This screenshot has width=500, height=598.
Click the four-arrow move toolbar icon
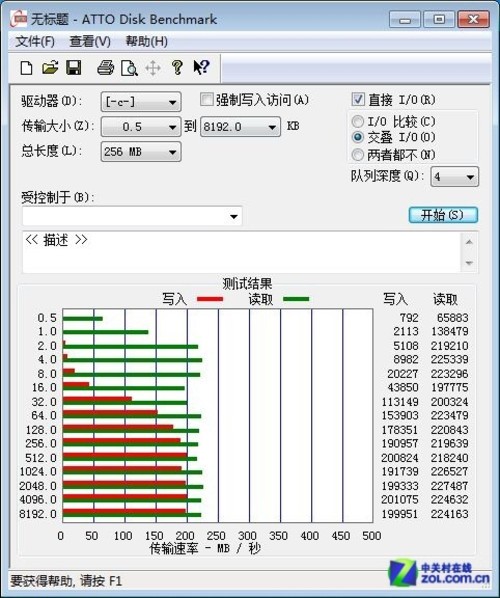(x=153, y=69)
